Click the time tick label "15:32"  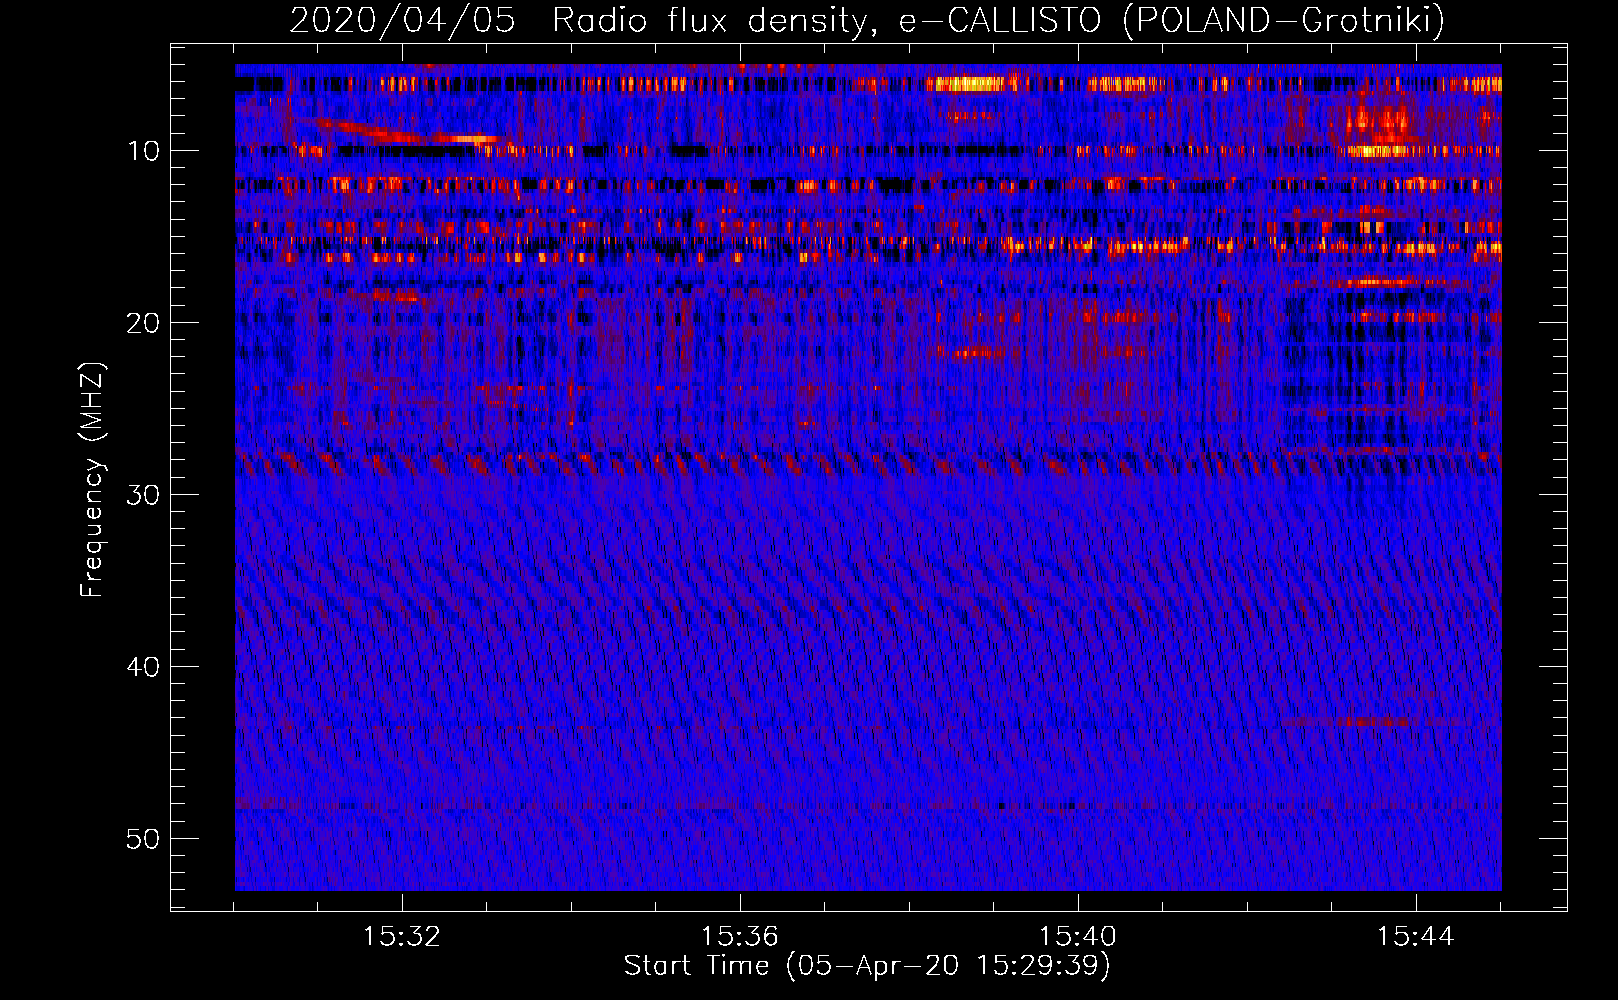point(402,937)
